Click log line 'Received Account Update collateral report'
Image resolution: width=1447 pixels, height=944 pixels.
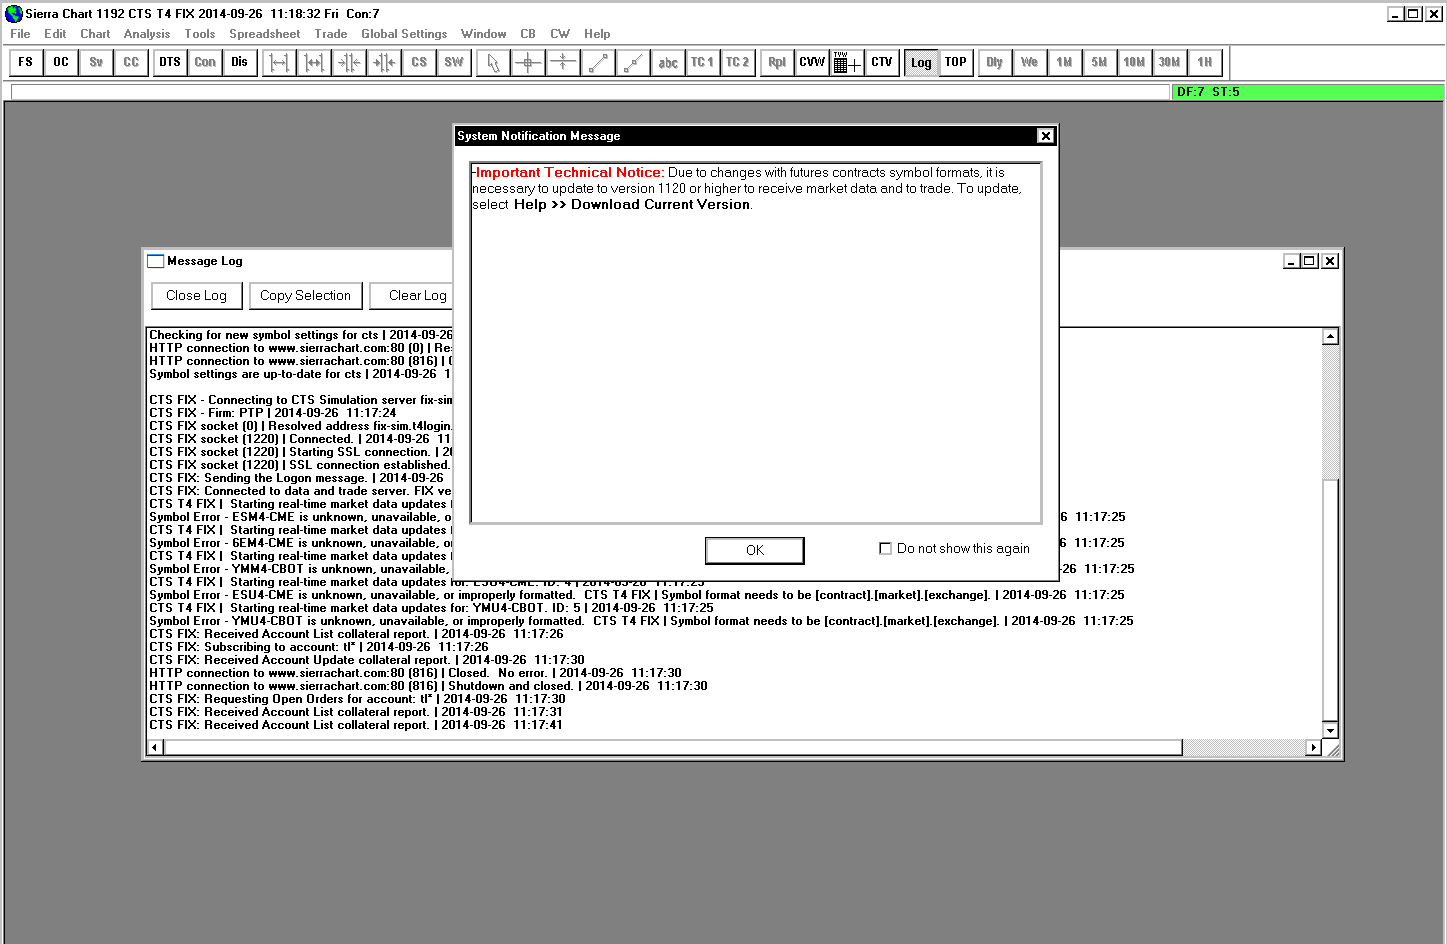pyautogui.click(x=367, y=660)
